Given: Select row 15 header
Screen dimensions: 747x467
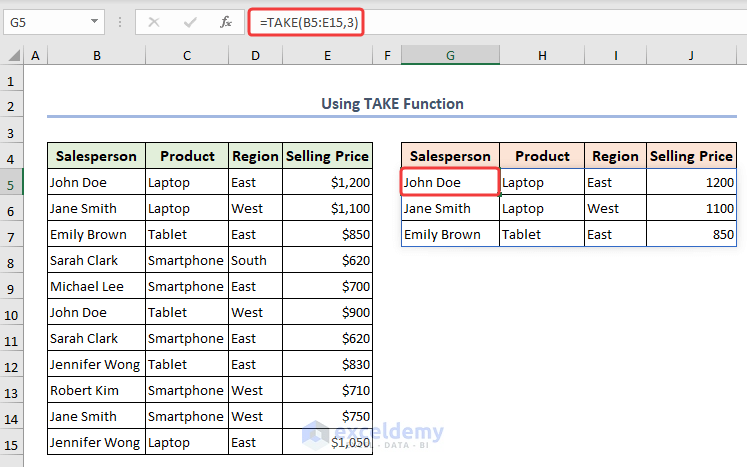Looking at the screenshot, I should 12,443.
